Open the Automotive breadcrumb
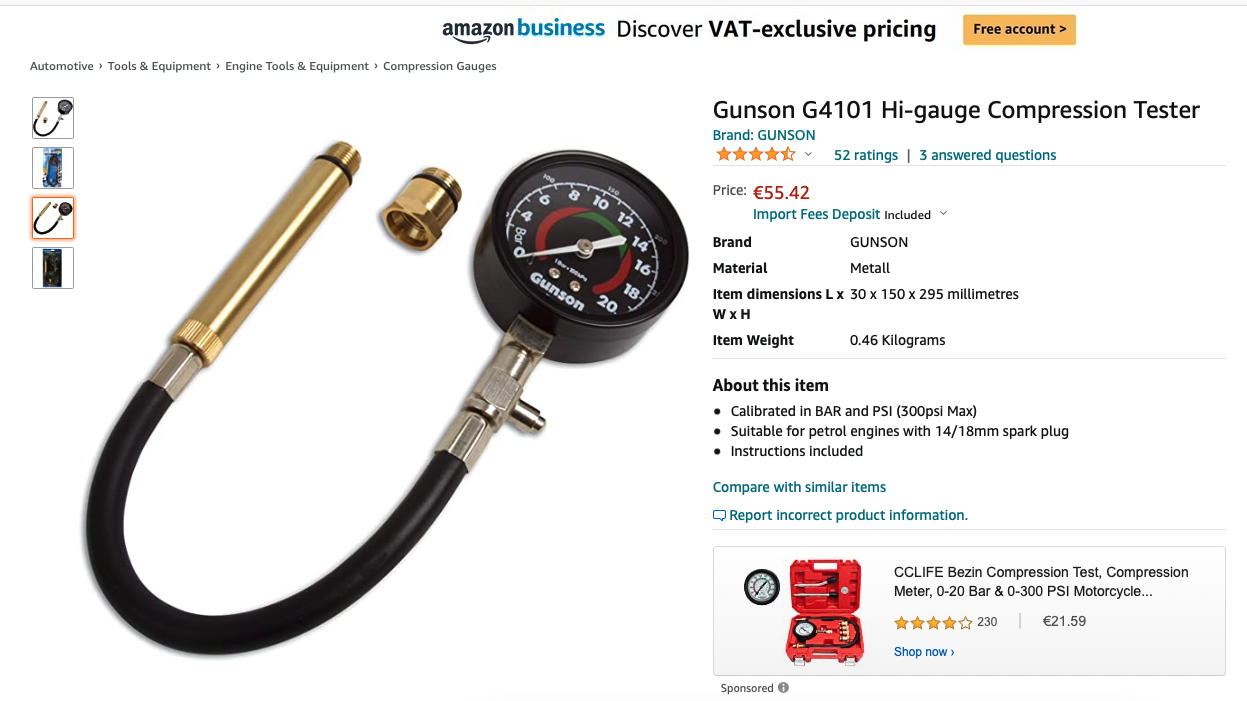 (62, 66)
